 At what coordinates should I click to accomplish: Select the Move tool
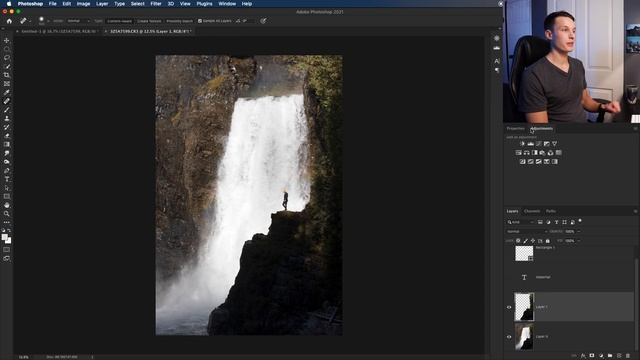coord(7,40)
